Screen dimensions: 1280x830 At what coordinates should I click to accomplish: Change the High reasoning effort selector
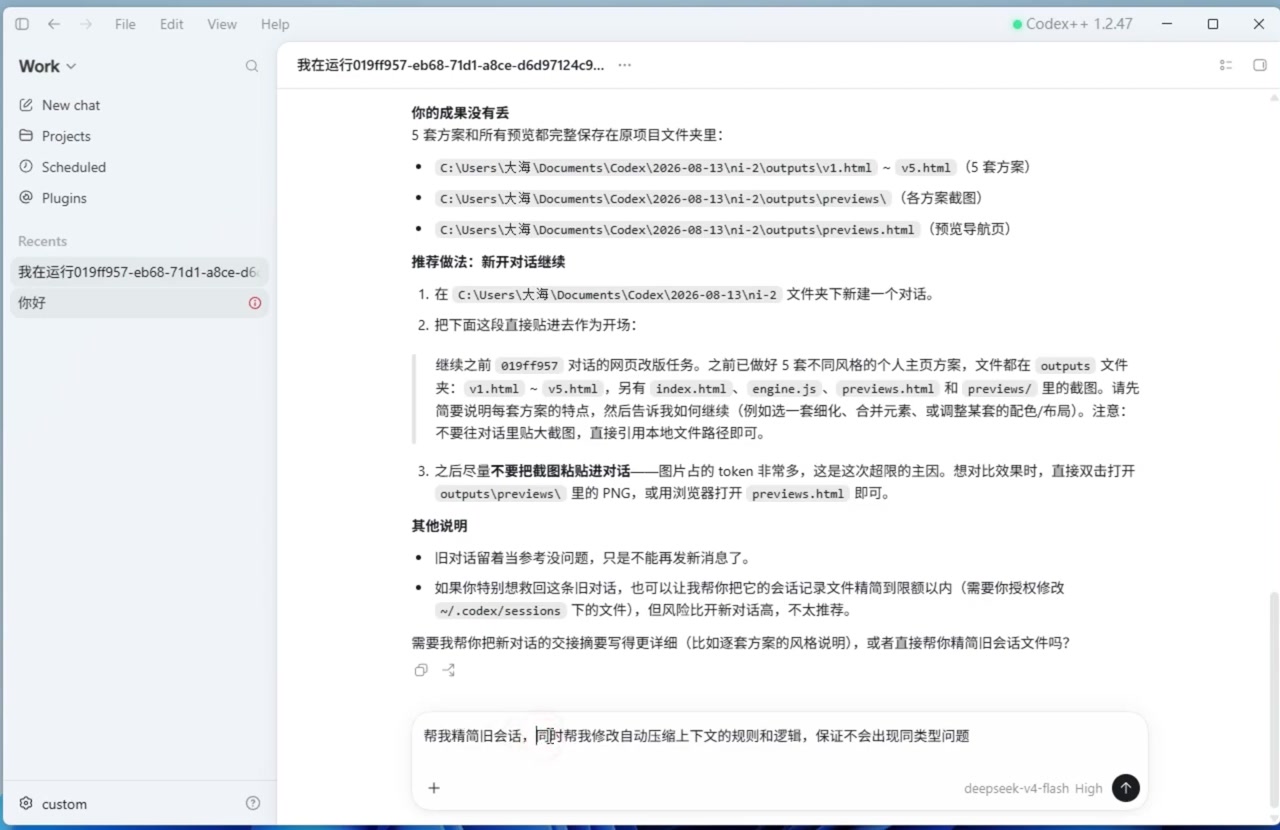[x=1089, y=788]
